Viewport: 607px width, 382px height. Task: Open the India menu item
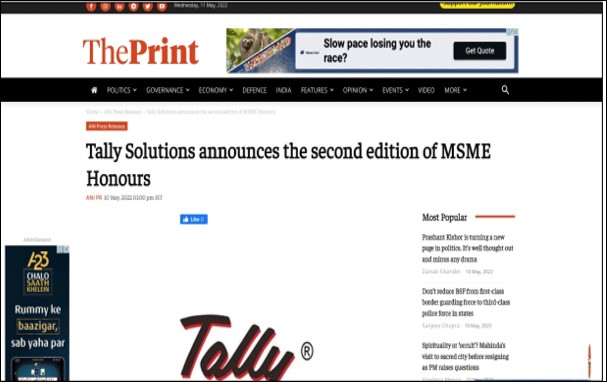point(283,90)
